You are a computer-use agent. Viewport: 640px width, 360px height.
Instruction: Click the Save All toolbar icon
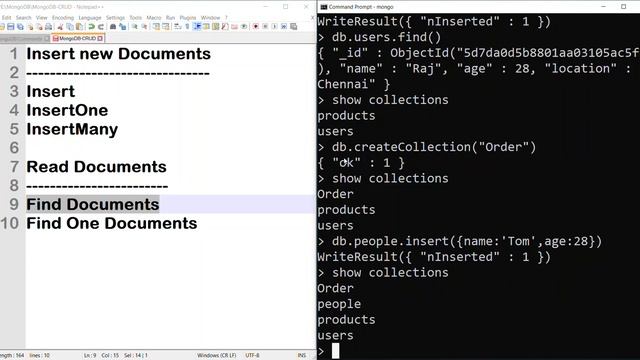point(20,27)
